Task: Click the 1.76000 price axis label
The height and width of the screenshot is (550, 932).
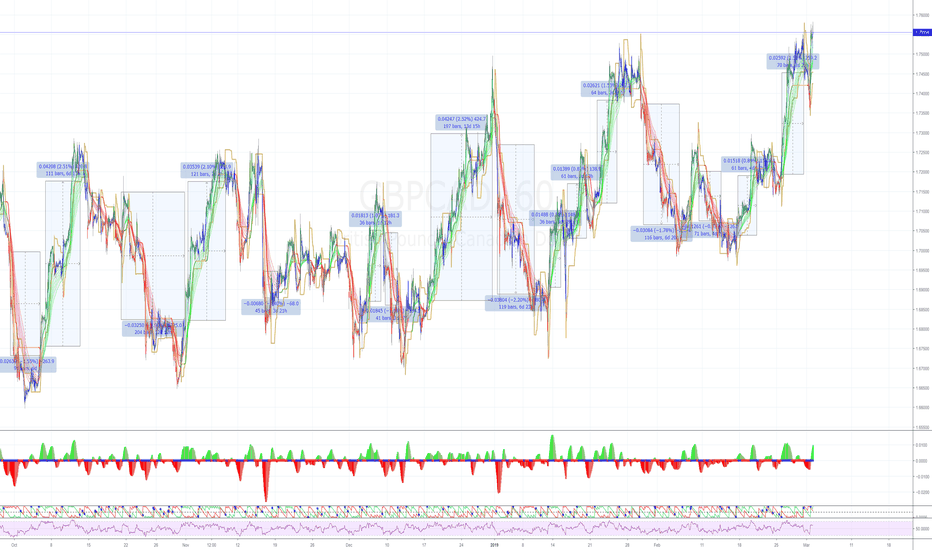Action: coord(922,15)
